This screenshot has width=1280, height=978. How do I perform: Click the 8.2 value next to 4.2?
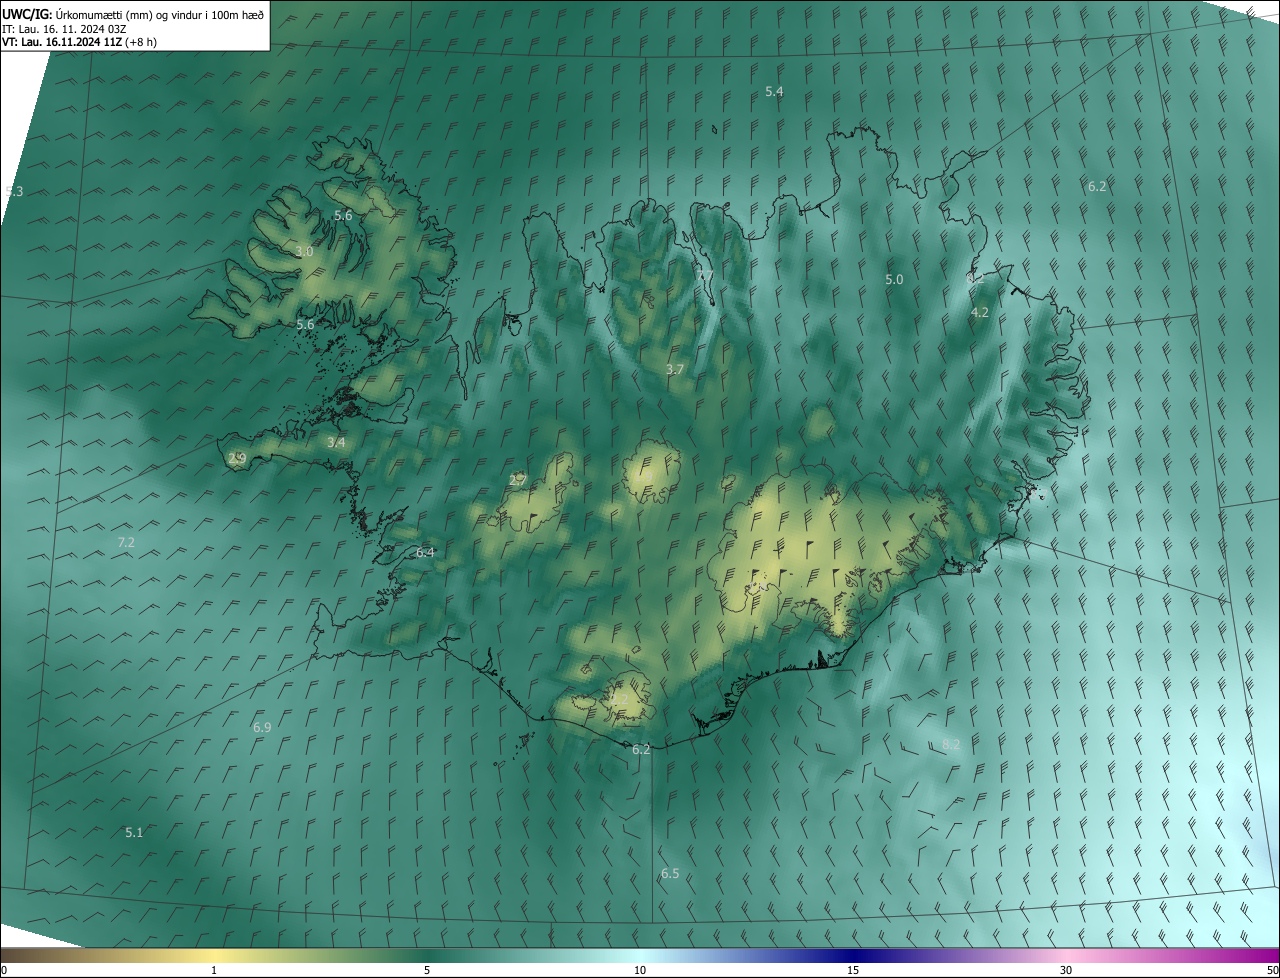point(977,279)
